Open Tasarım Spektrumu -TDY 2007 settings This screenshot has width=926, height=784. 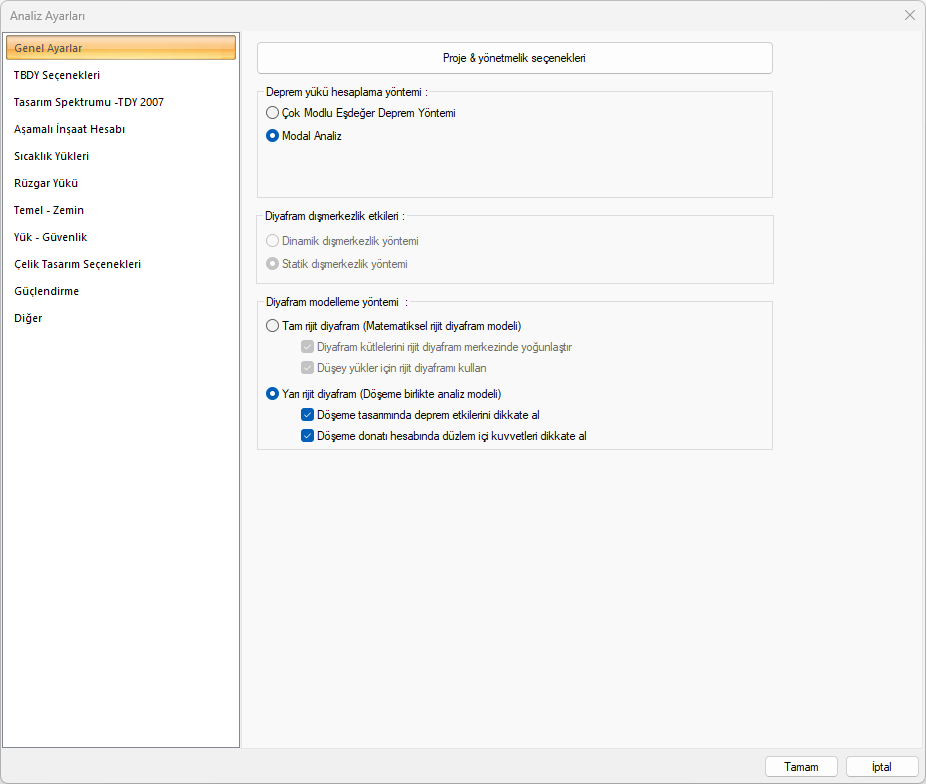pyautogui.click(x=89, y=102)
